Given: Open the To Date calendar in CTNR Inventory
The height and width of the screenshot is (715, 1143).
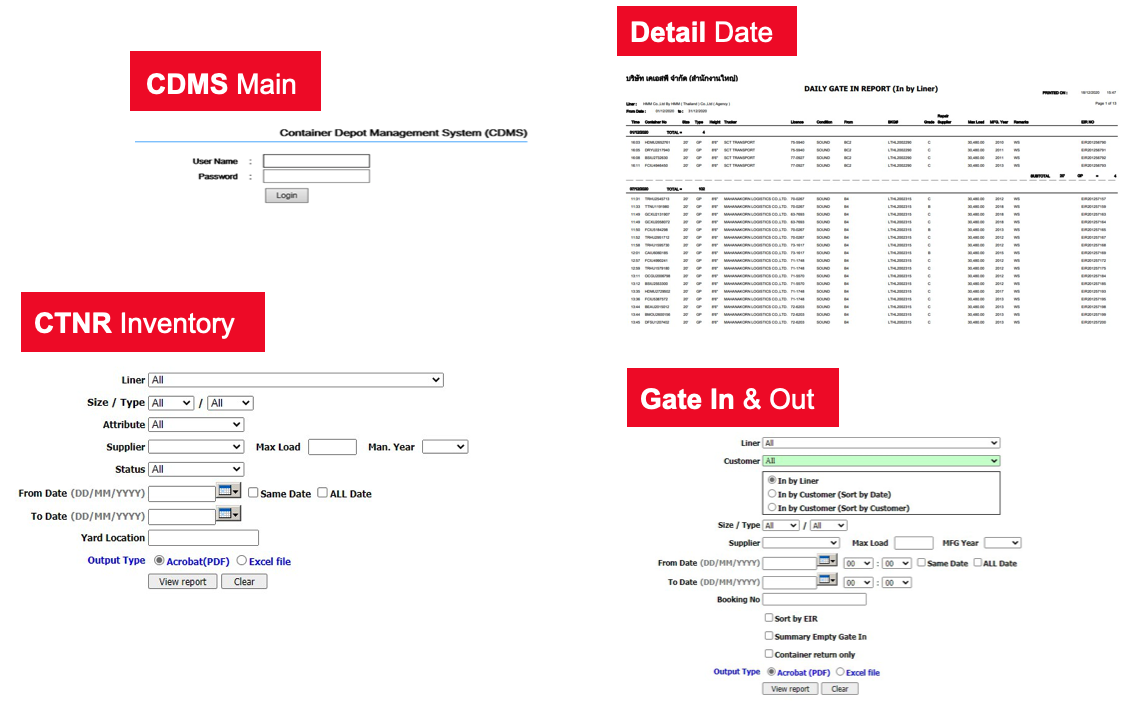Looking at the screenshot, I should (229, 514).
